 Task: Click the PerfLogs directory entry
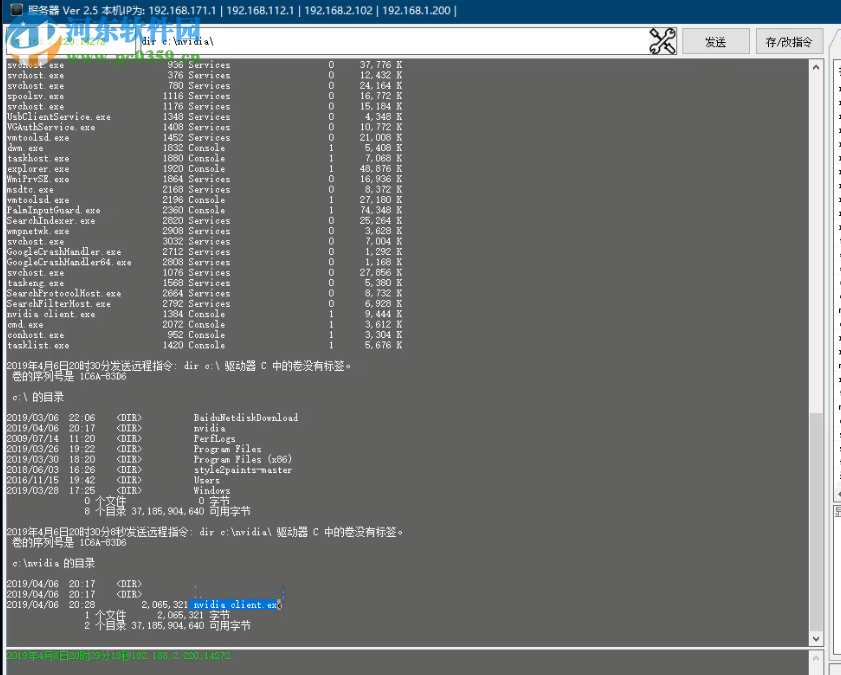(x=215, y=439)
